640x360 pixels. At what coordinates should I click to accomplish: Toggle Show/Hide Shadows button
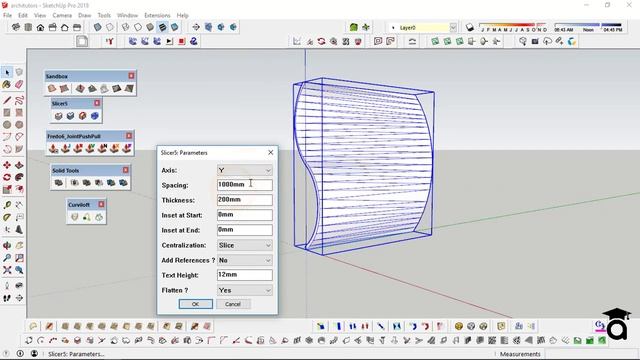pos(470,27)
